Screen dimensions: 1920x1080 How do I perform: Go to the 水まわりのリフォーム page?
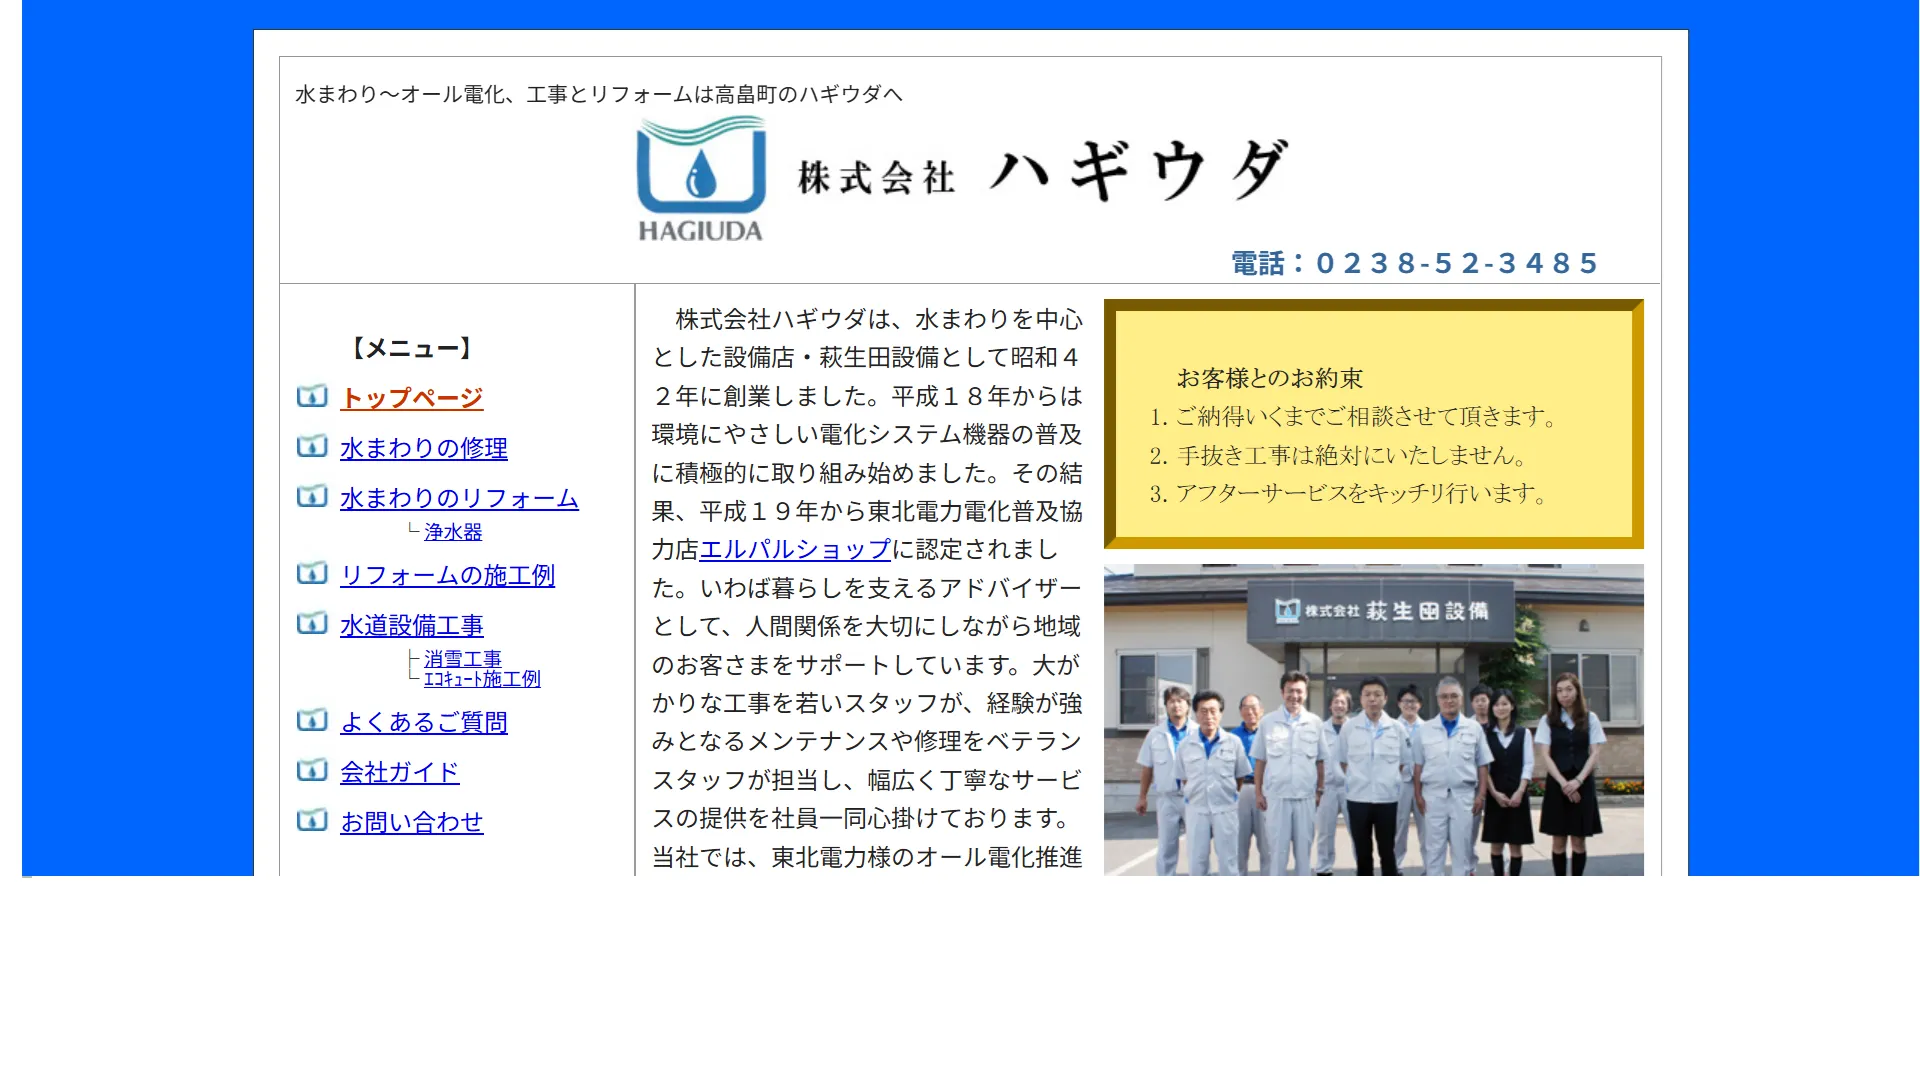click(459, 498)
